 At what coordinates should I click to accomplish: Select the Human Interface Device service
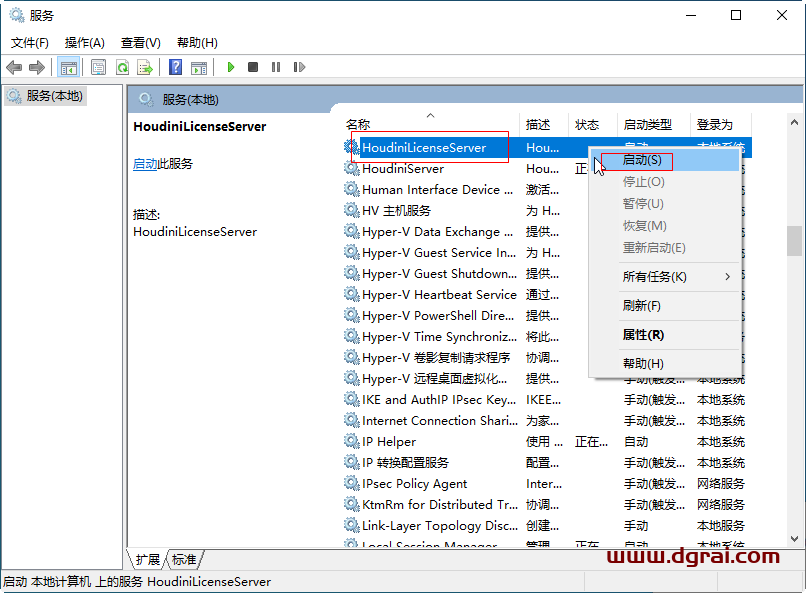(547, 190)
